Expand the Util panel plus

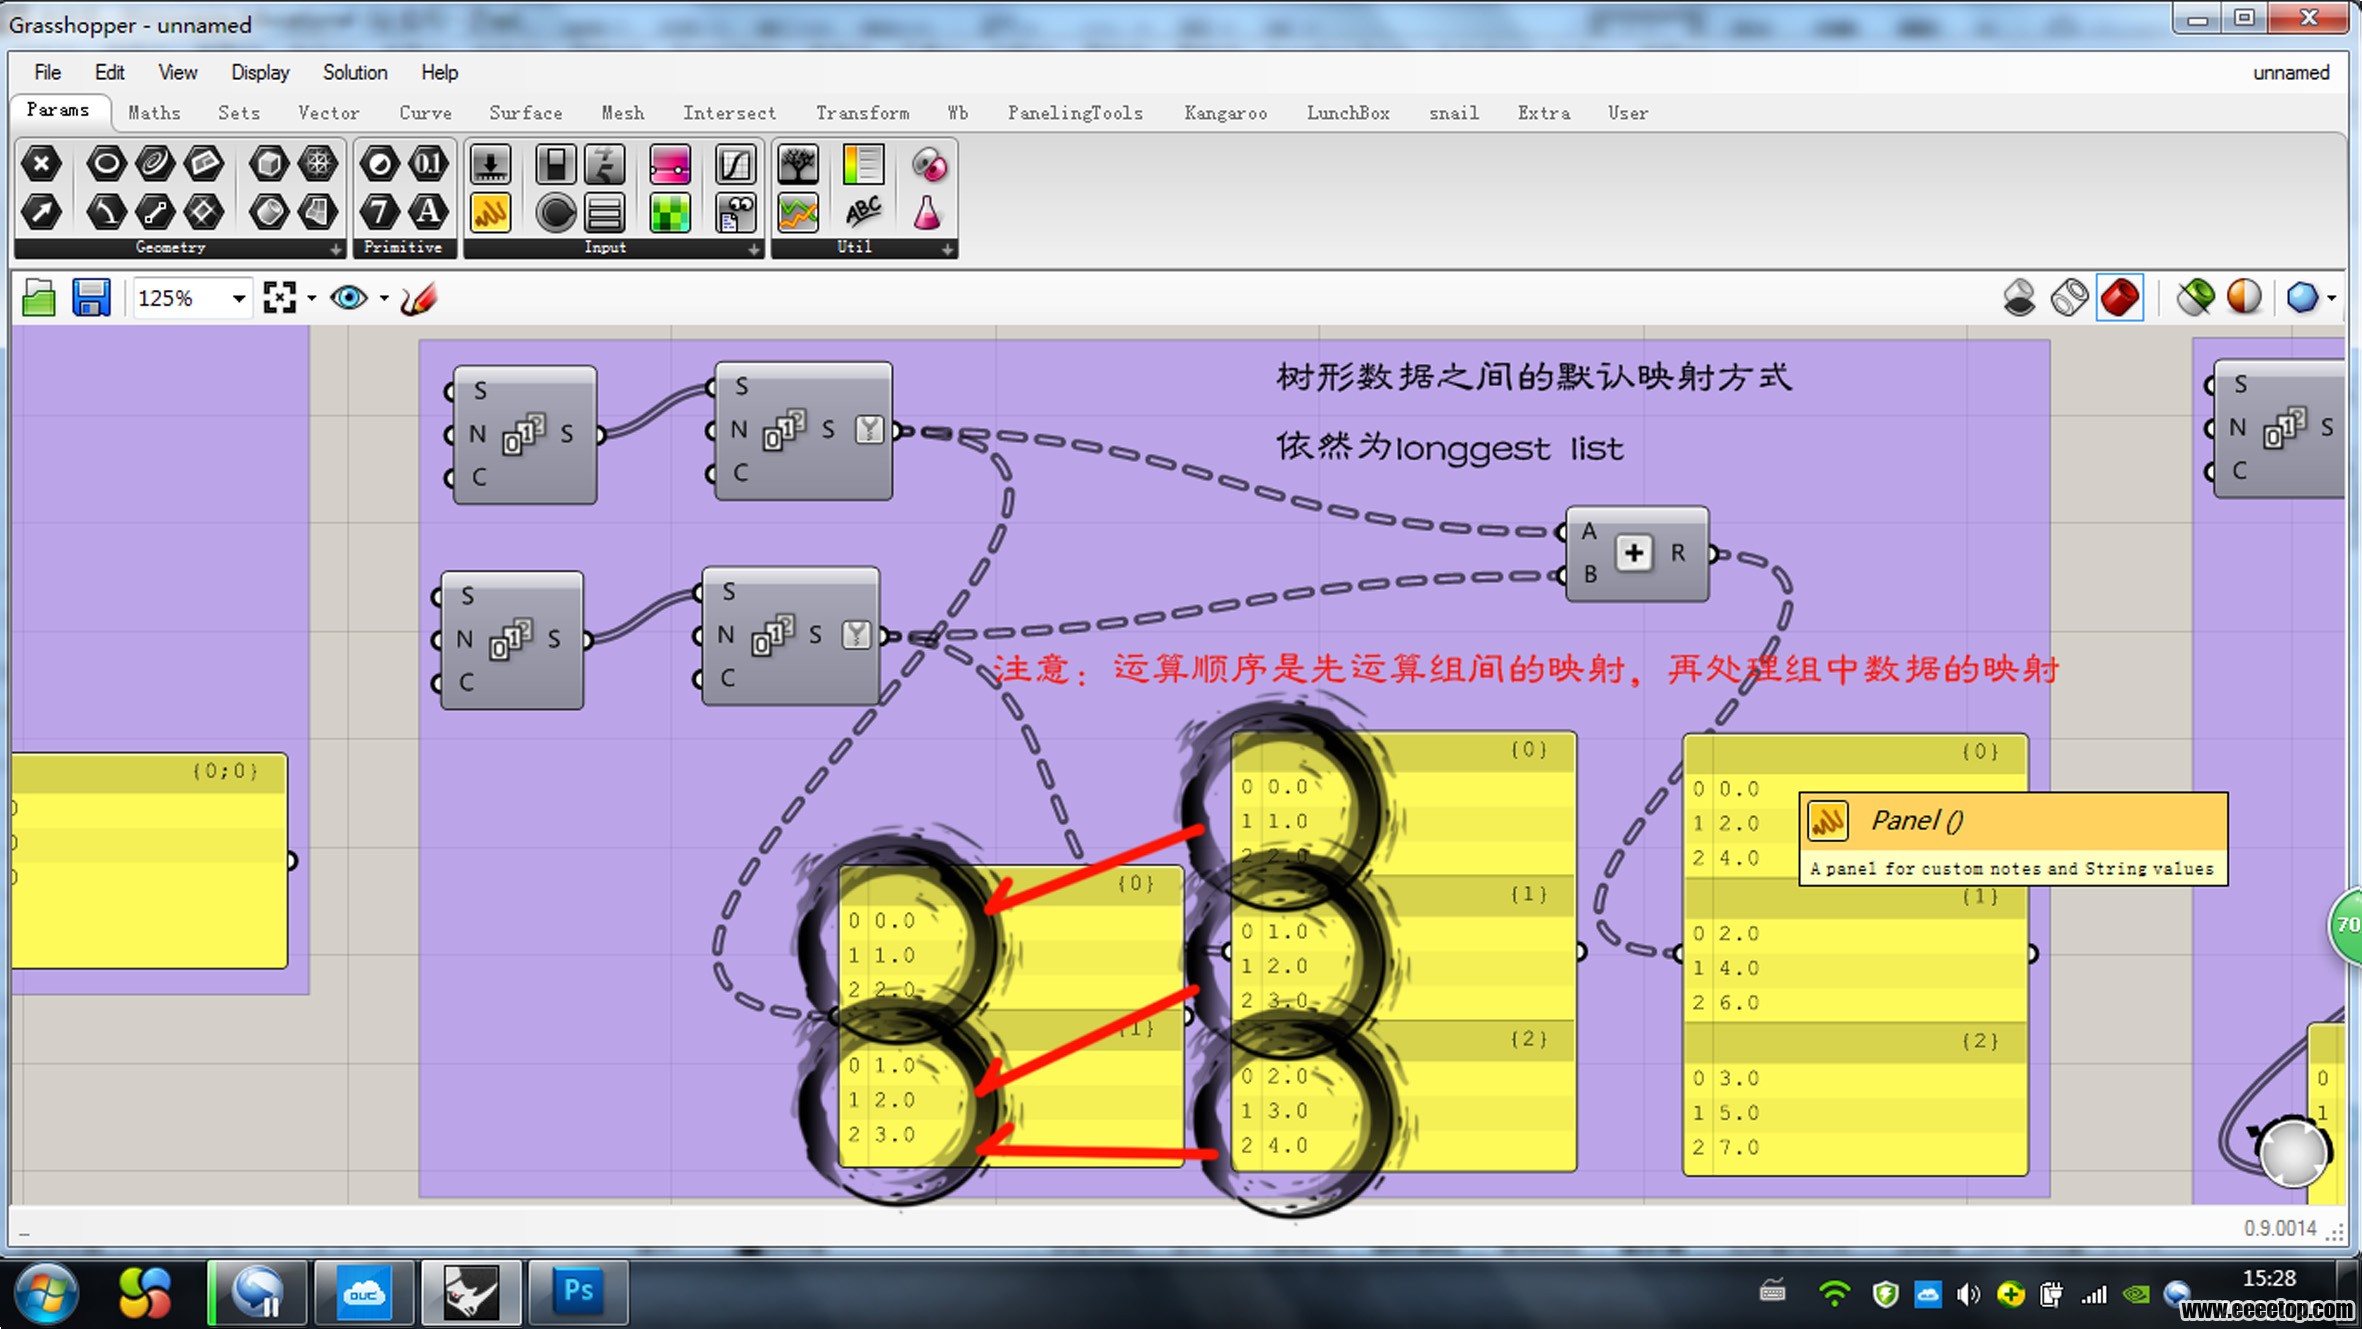[x=947, y=249]
